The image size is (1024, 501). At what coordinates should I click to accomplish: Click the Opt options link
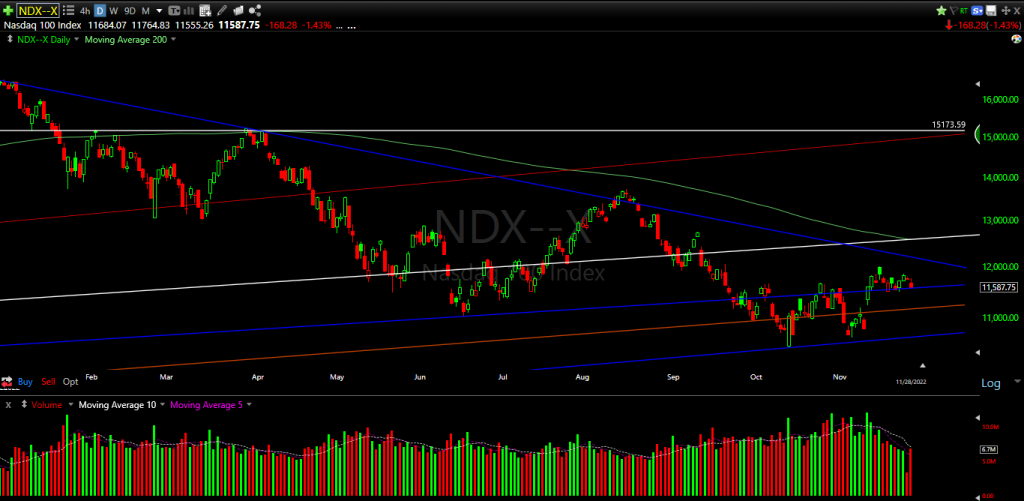point(71,381)
